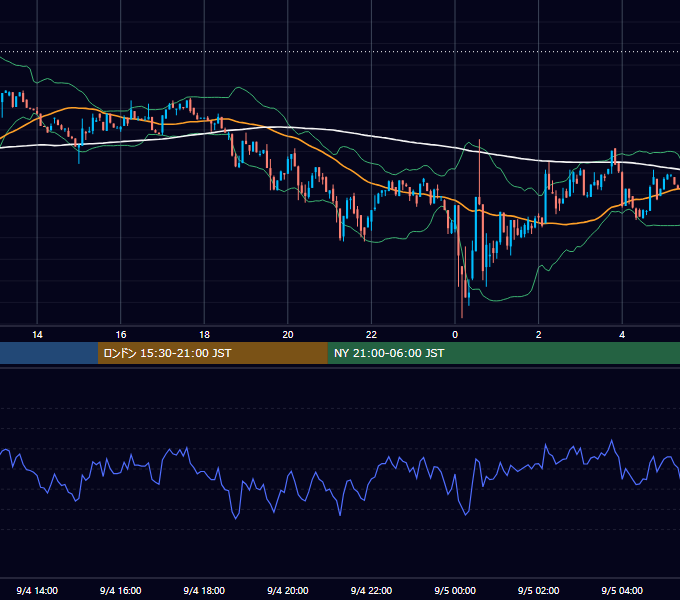Click the peak of the green upper band before 20

237,88
